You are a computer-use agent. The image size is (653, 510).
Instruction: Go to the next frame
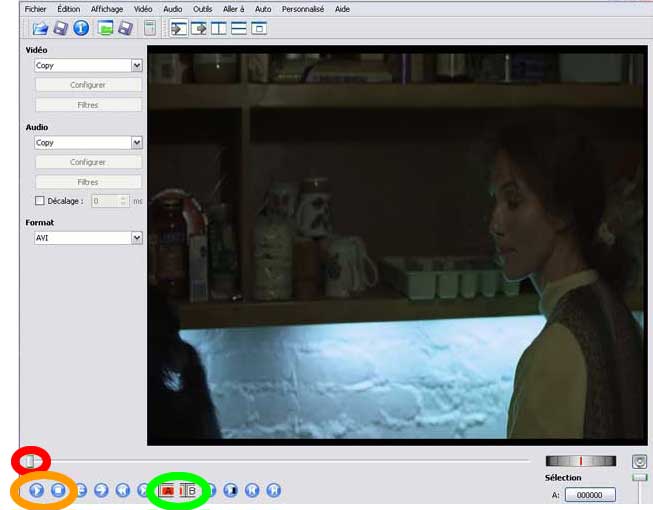point(101,490)
